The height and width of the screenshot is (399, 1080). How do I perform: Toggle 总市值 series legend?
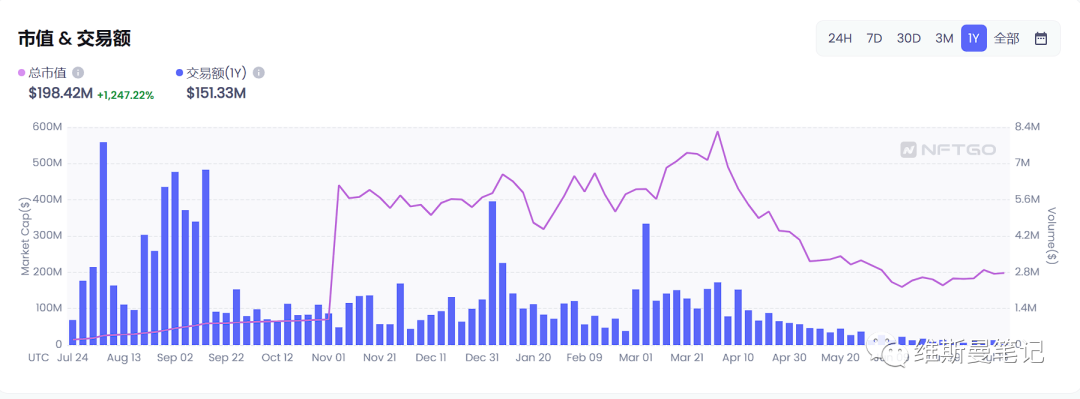click(48, 72)
